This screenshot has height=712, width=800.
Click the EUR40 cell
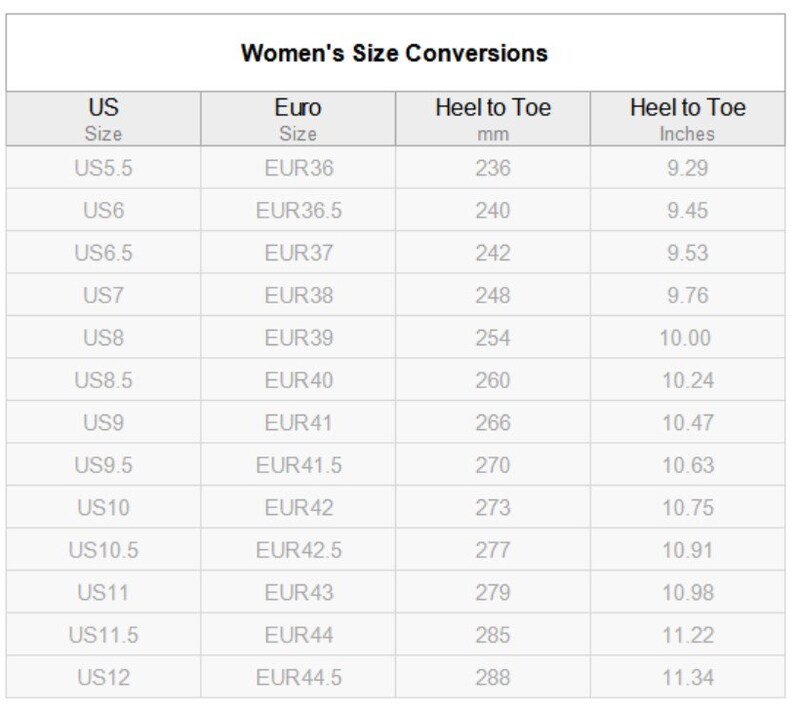(298, 380)
